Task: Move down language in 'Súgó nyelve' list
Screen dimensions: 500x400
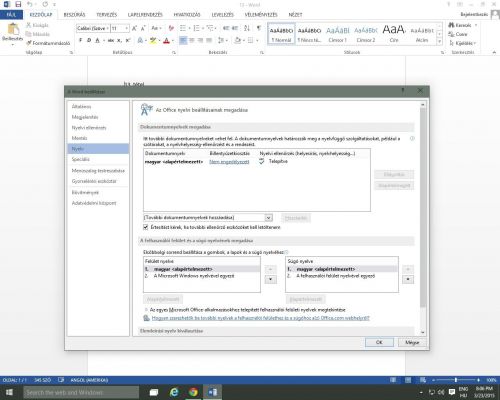Action: (x=408, y=279)
